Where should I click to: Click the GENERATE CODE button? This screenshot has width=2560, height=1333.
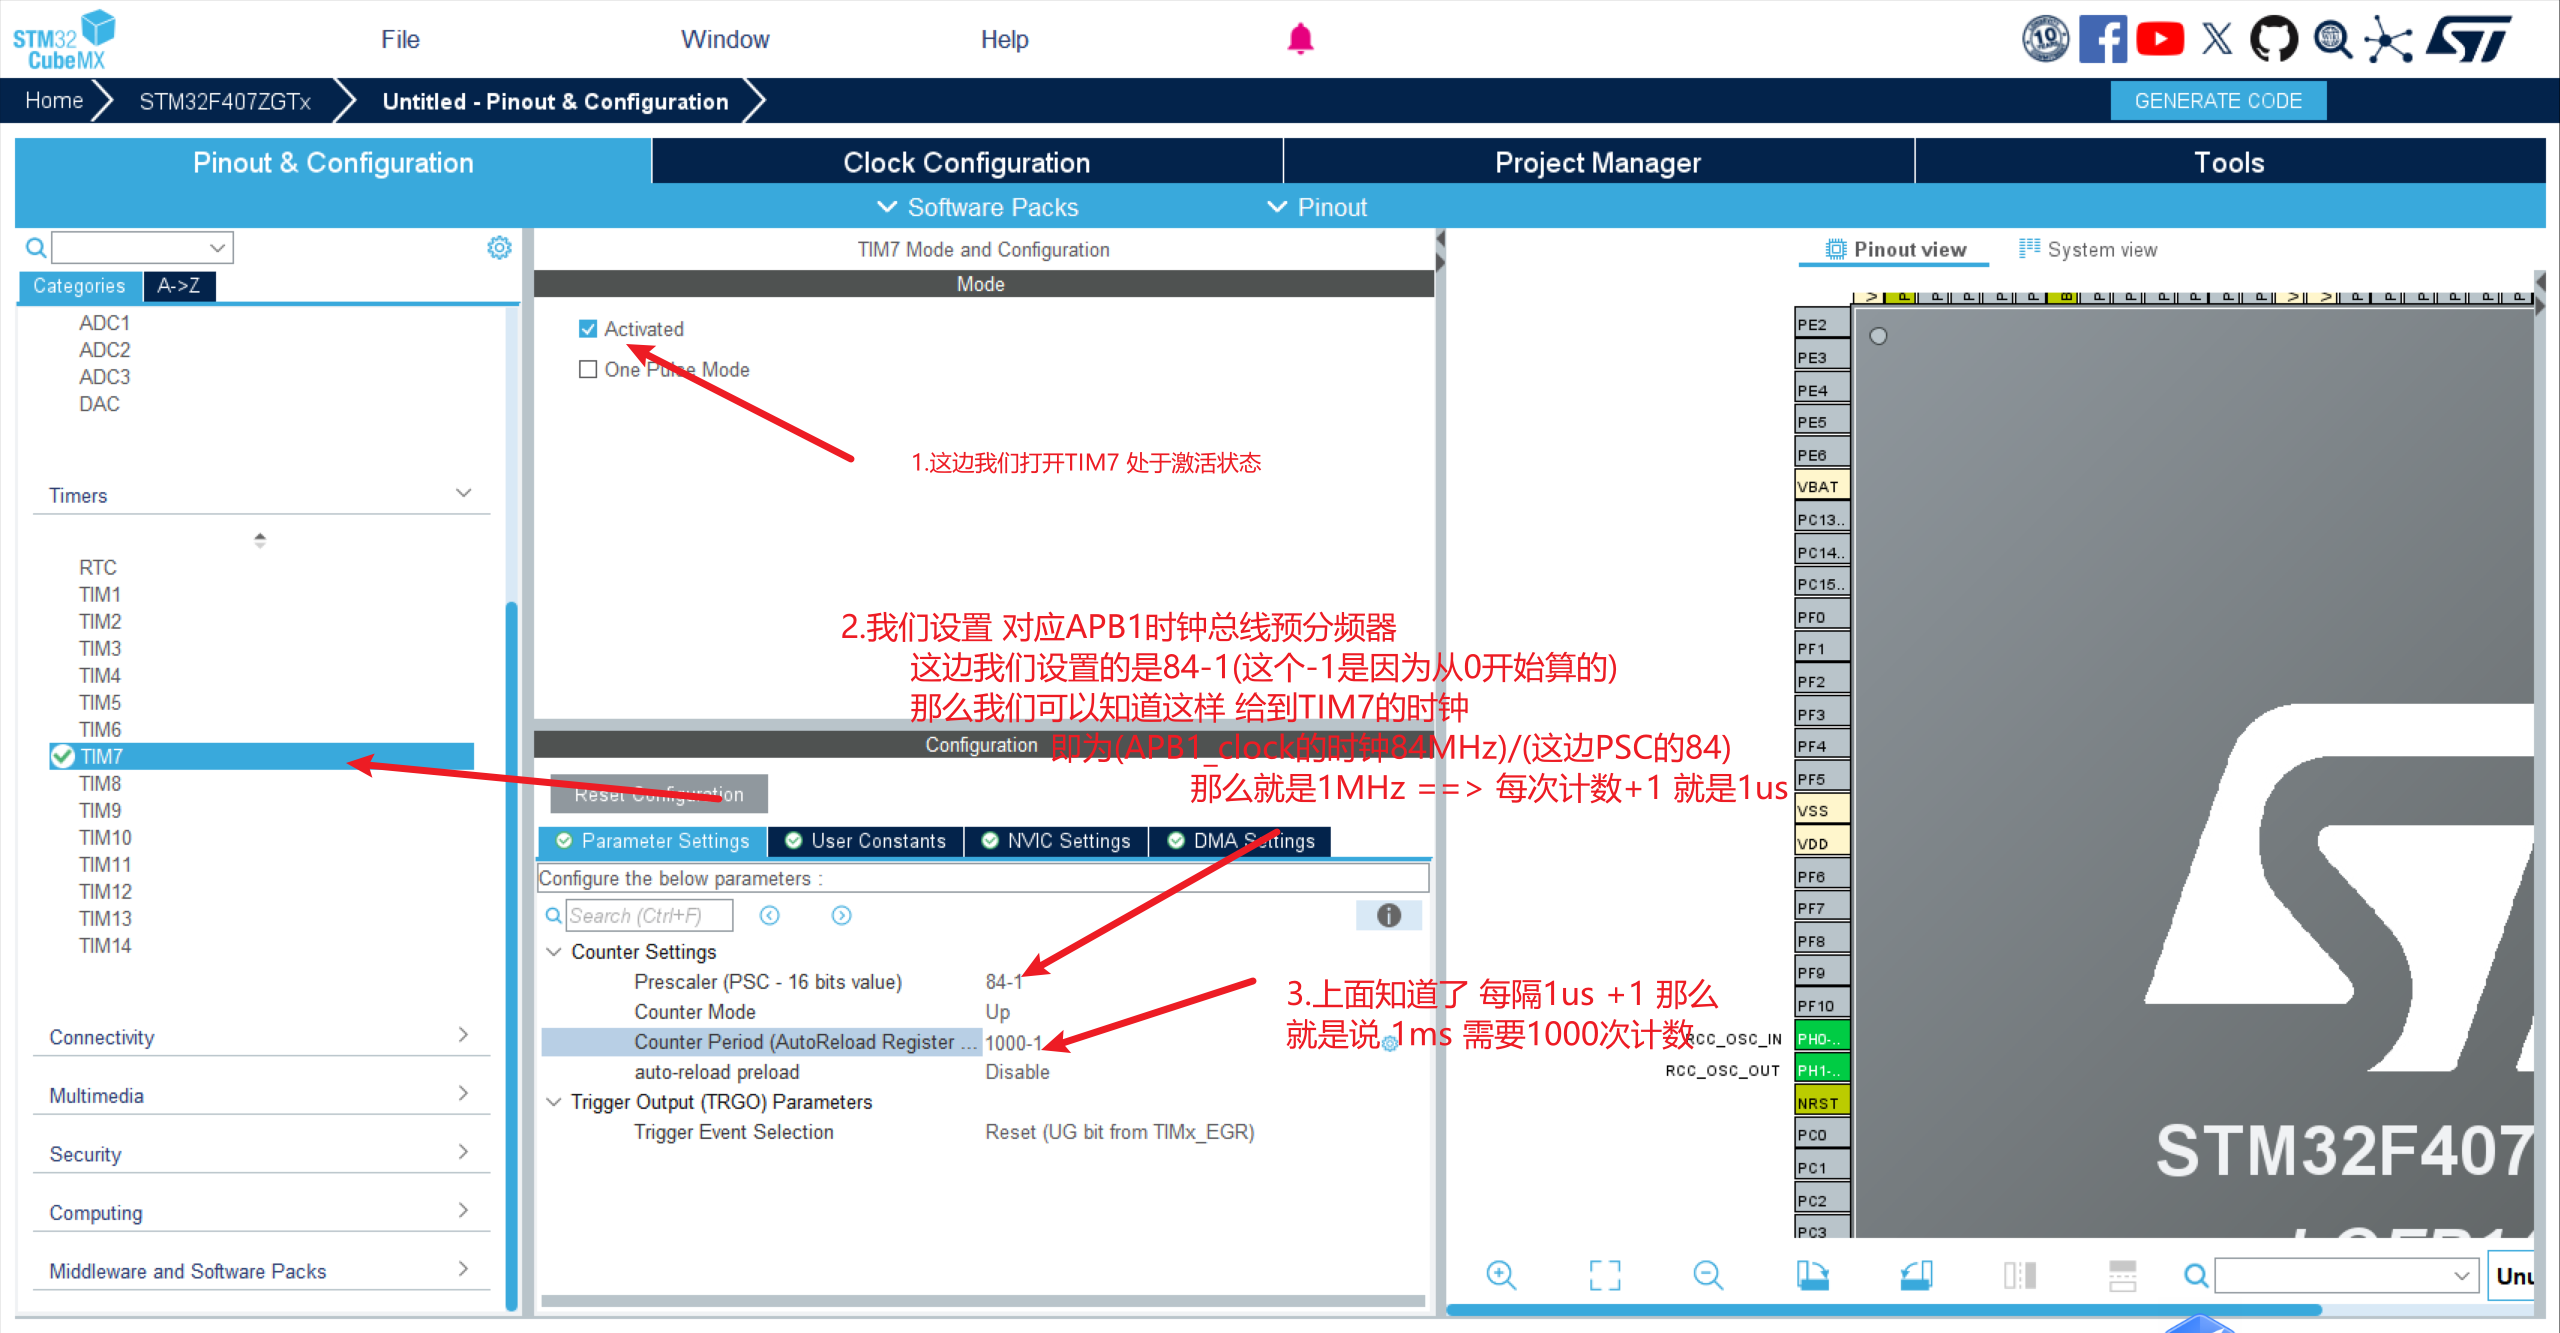coord(2217,101)
